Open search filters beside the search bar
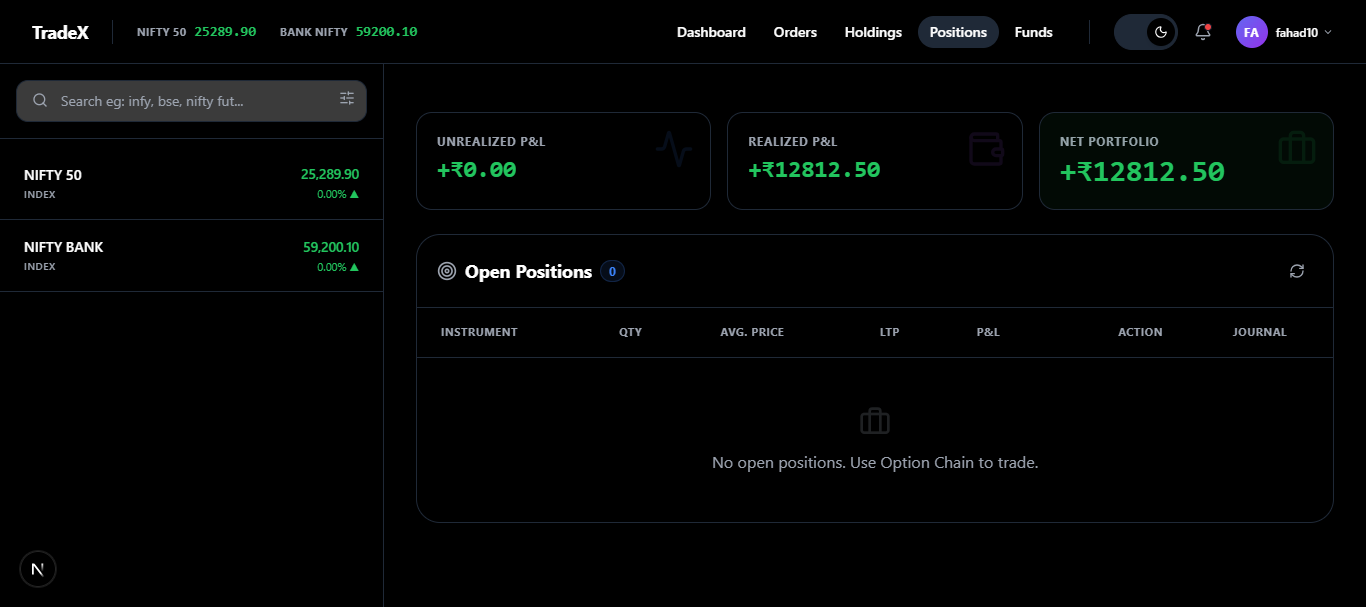The width and height of the screenshot is (1366, 607). pyautogui.click(x=347, y=98)
